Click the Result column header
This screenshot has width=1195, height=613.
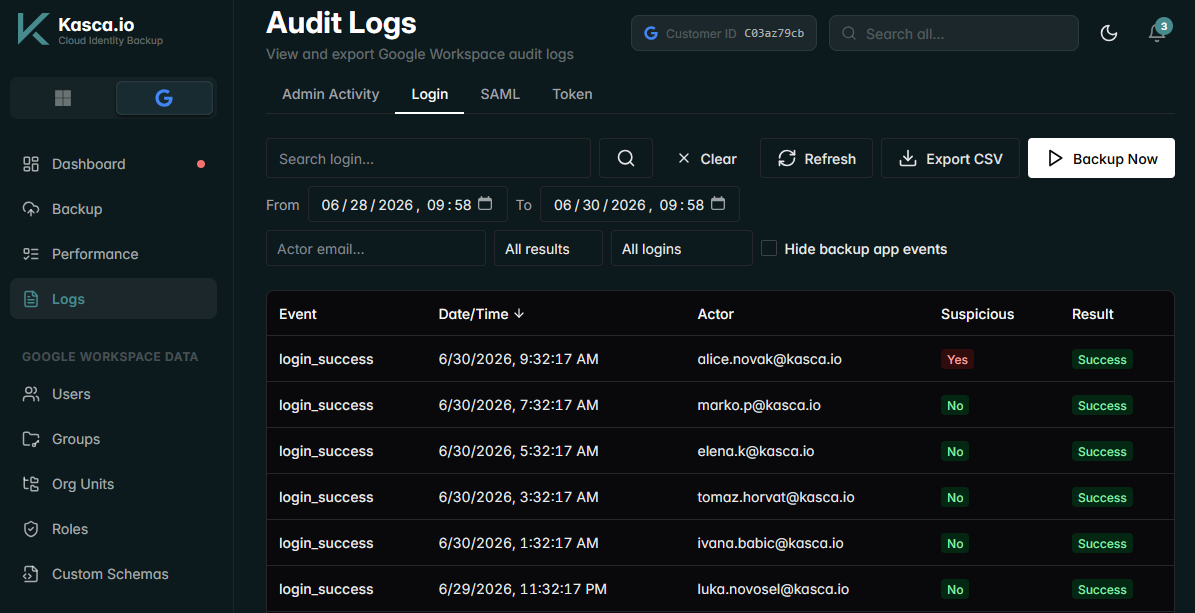(x=1093, y=314)
